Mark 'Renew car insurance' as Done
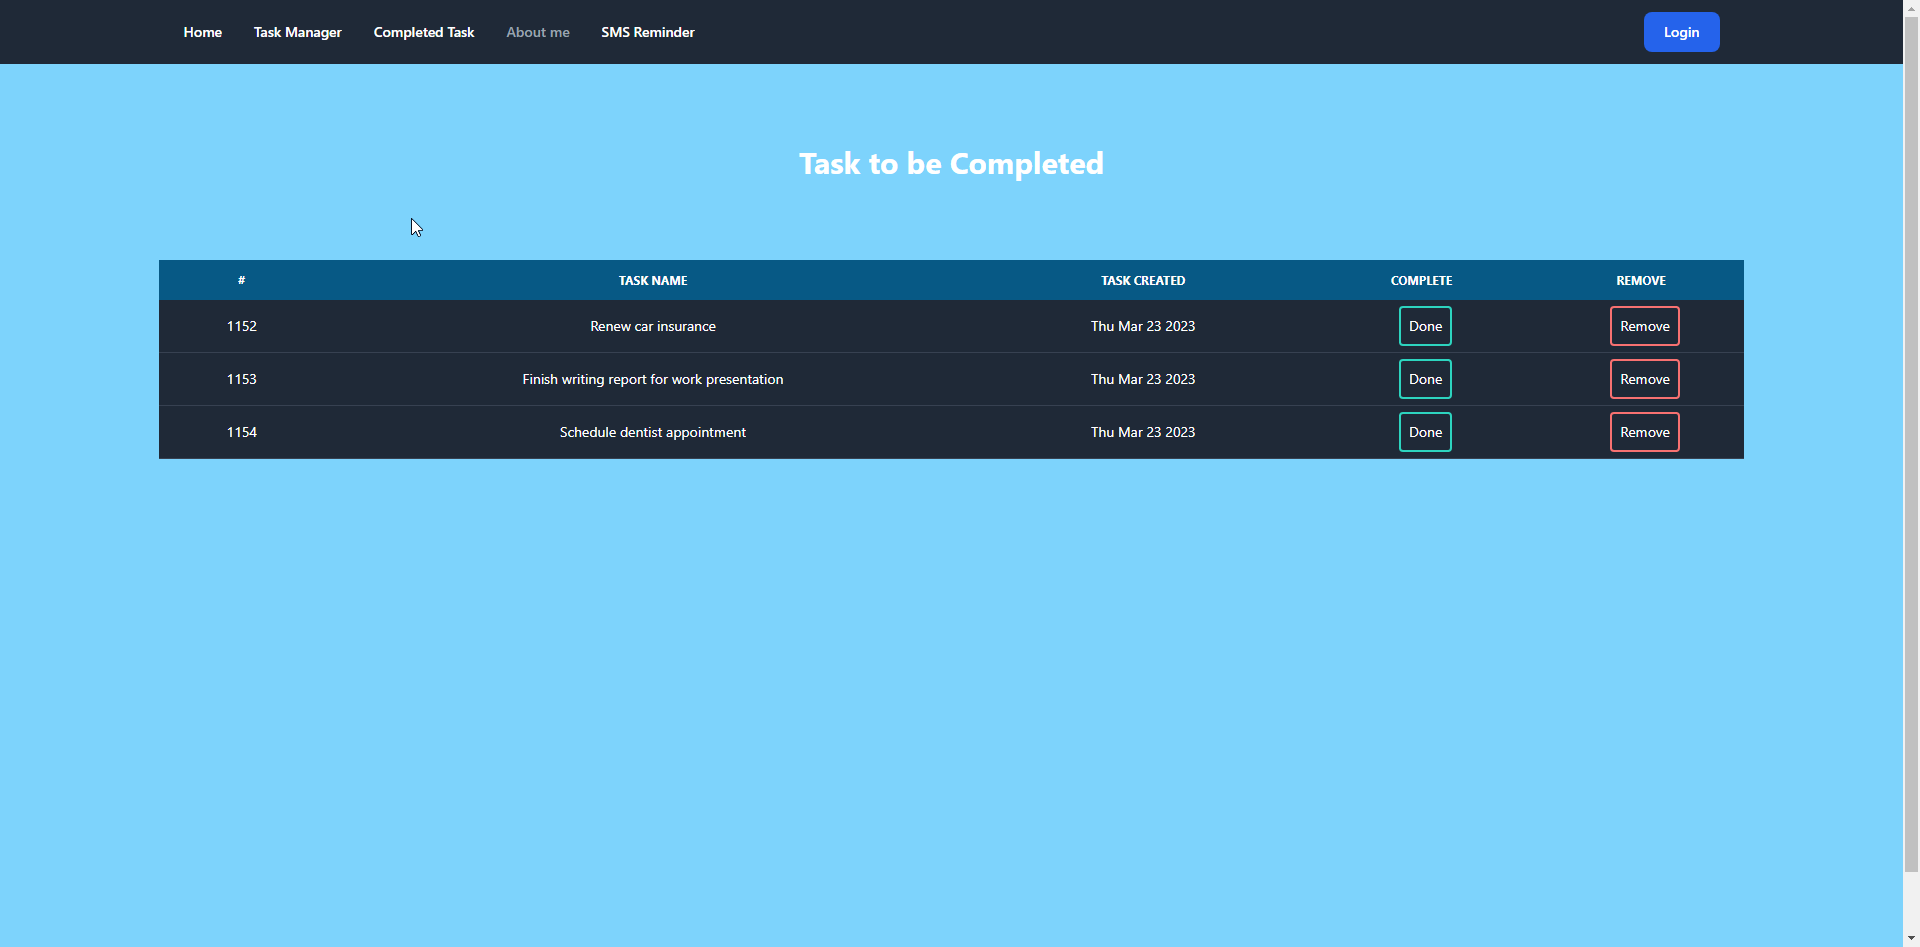Viewport: 1920px width, 947px height. click(1424, 325)
